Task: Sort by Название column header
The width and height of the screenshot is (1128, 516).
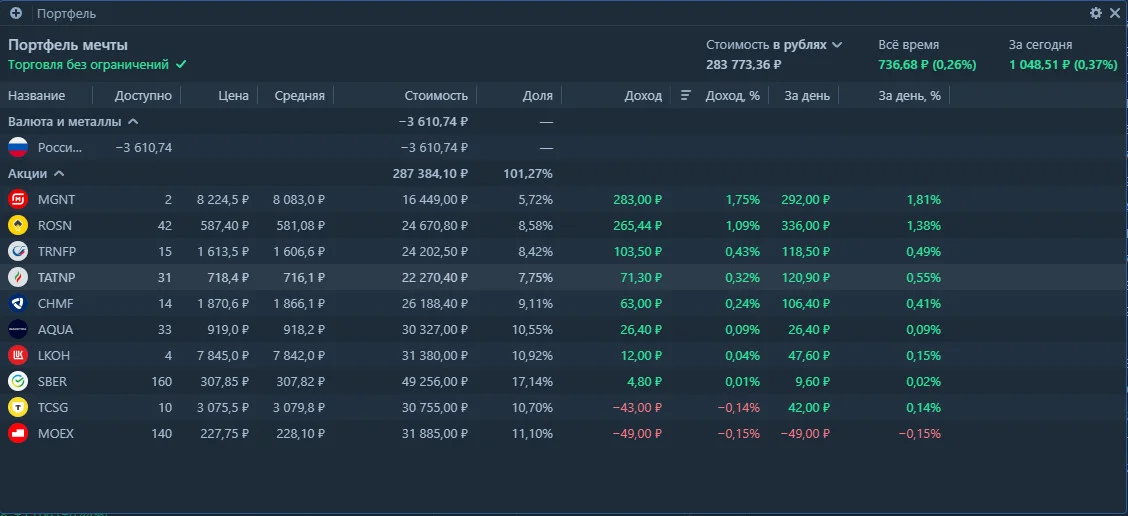Action: coord(37,96)
